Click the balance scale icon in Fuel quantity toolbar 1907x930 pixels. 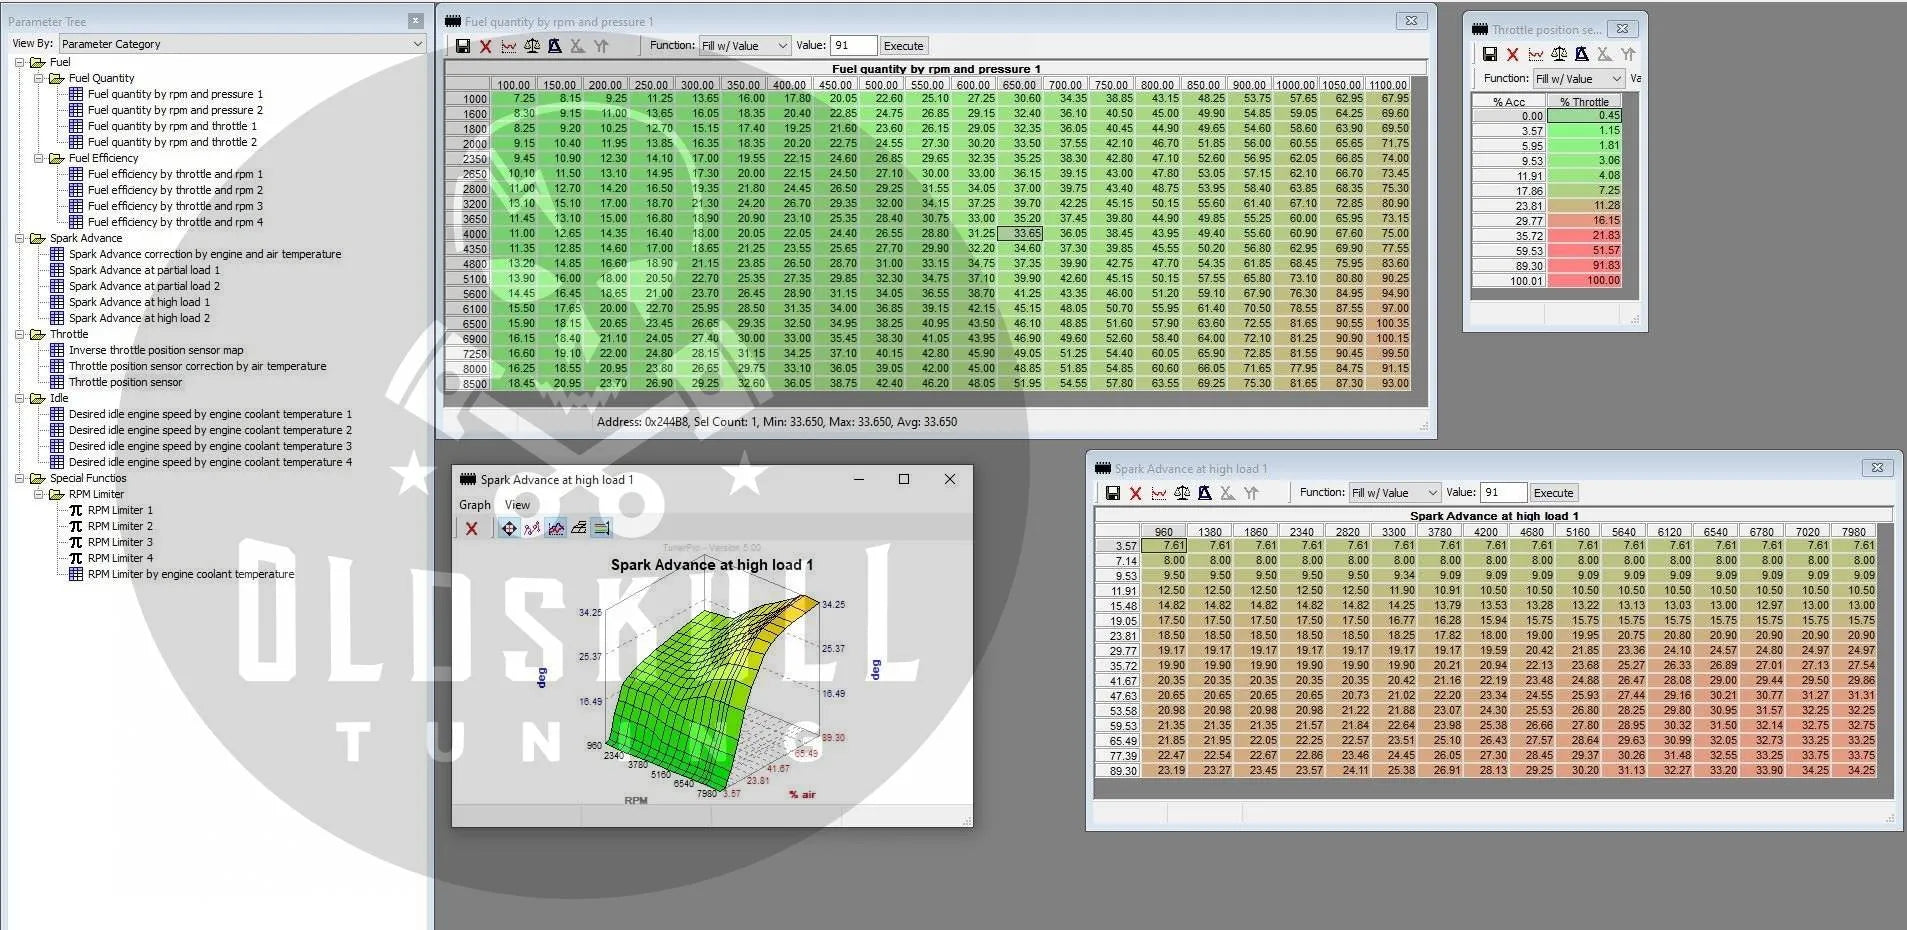[532, 46]
